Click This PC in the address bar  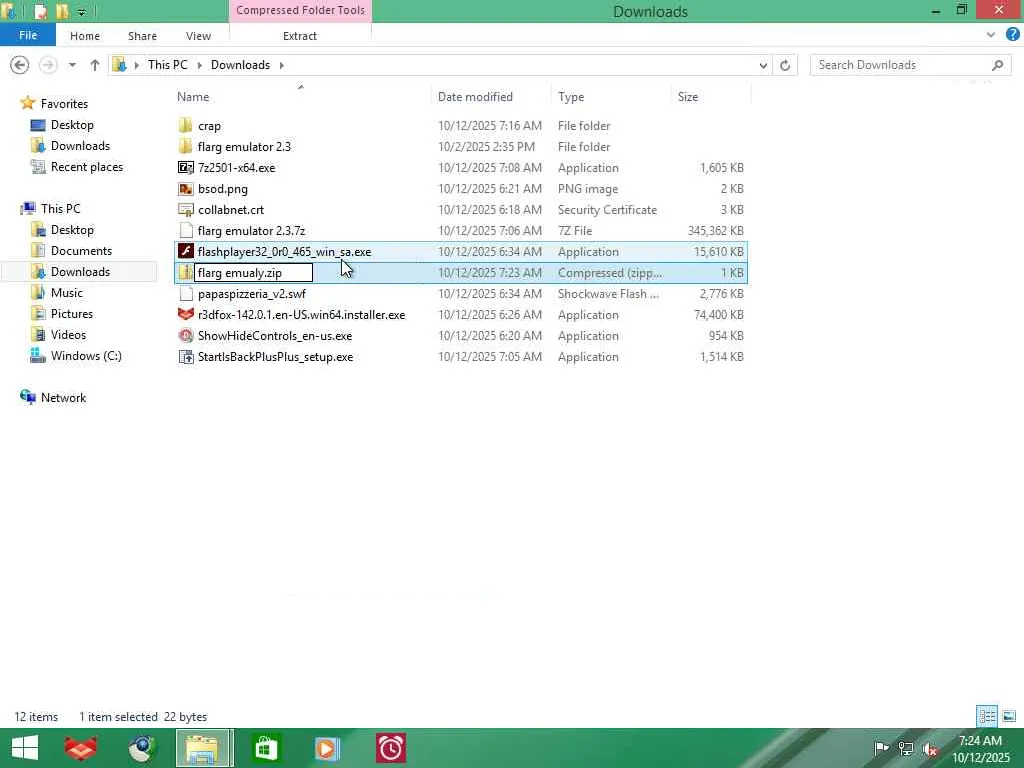tap(167, 65)
